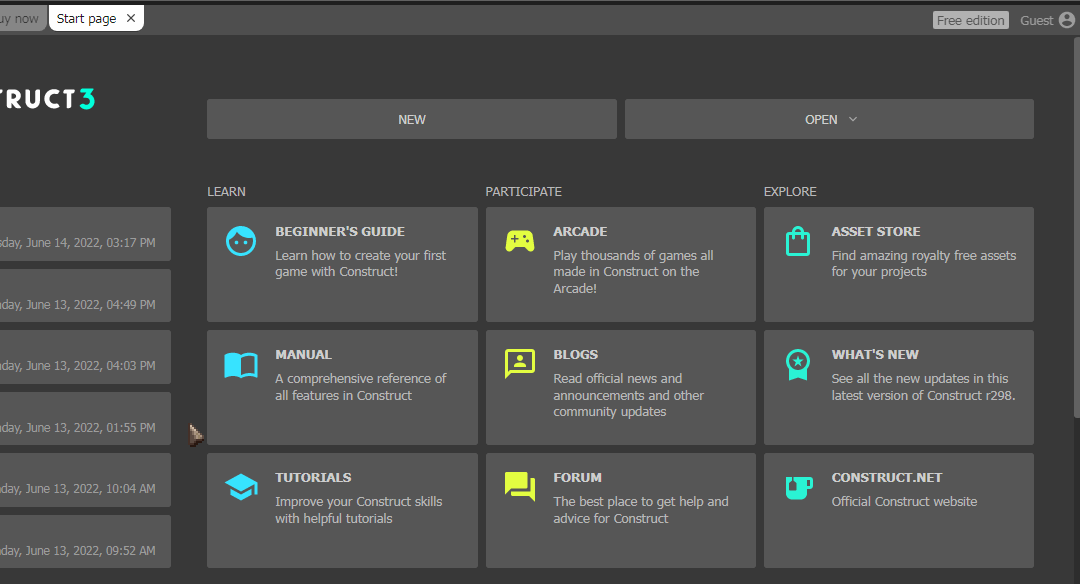Click the Arcade gamepad icon

pos(519,242)
